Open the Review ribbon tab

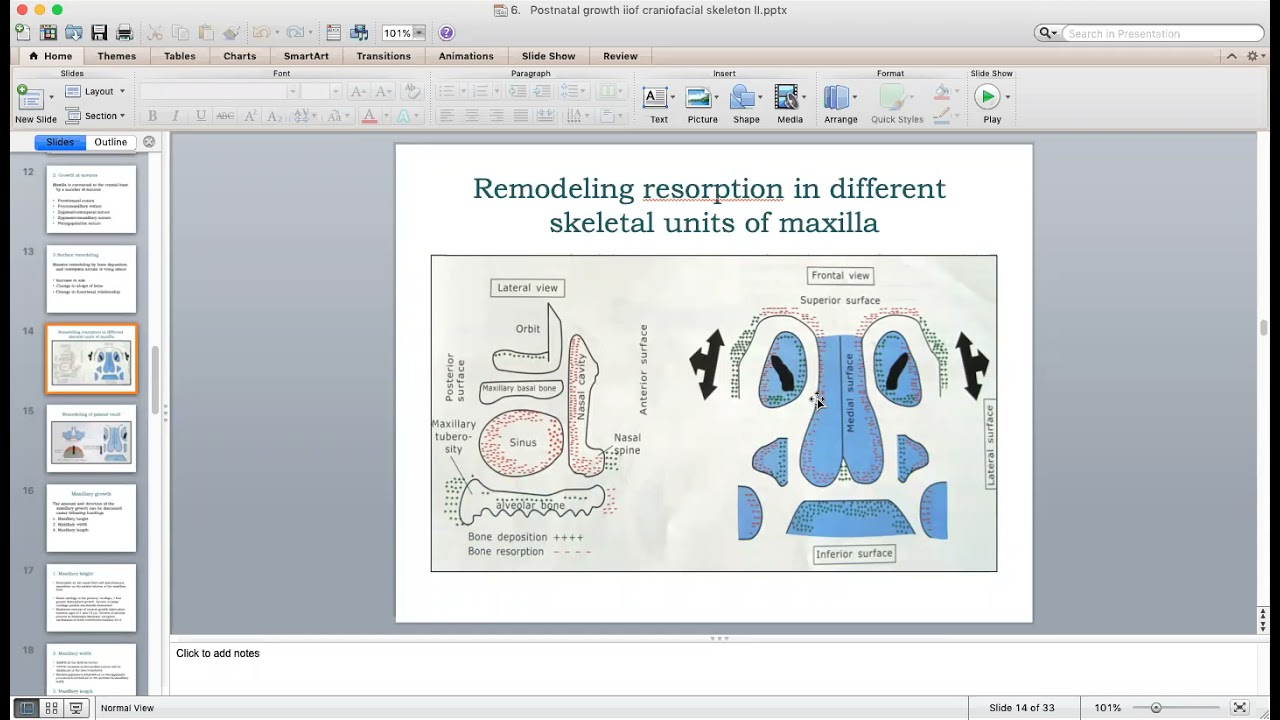pos(620,56)
